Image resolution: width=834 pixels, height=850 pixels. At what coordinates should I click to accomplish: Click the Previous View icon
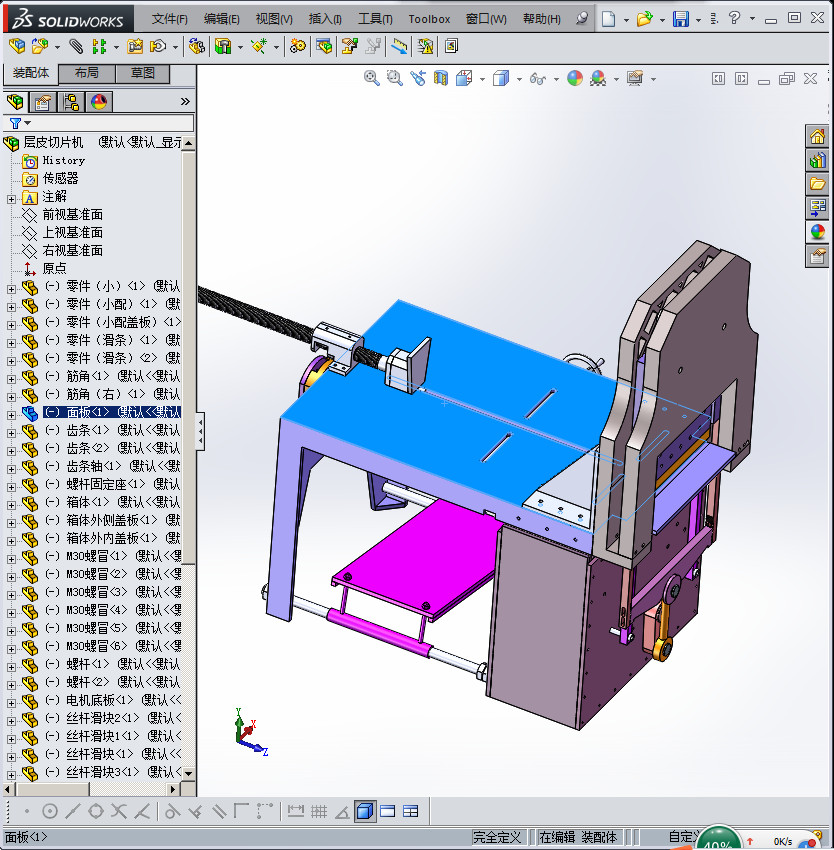418,79
